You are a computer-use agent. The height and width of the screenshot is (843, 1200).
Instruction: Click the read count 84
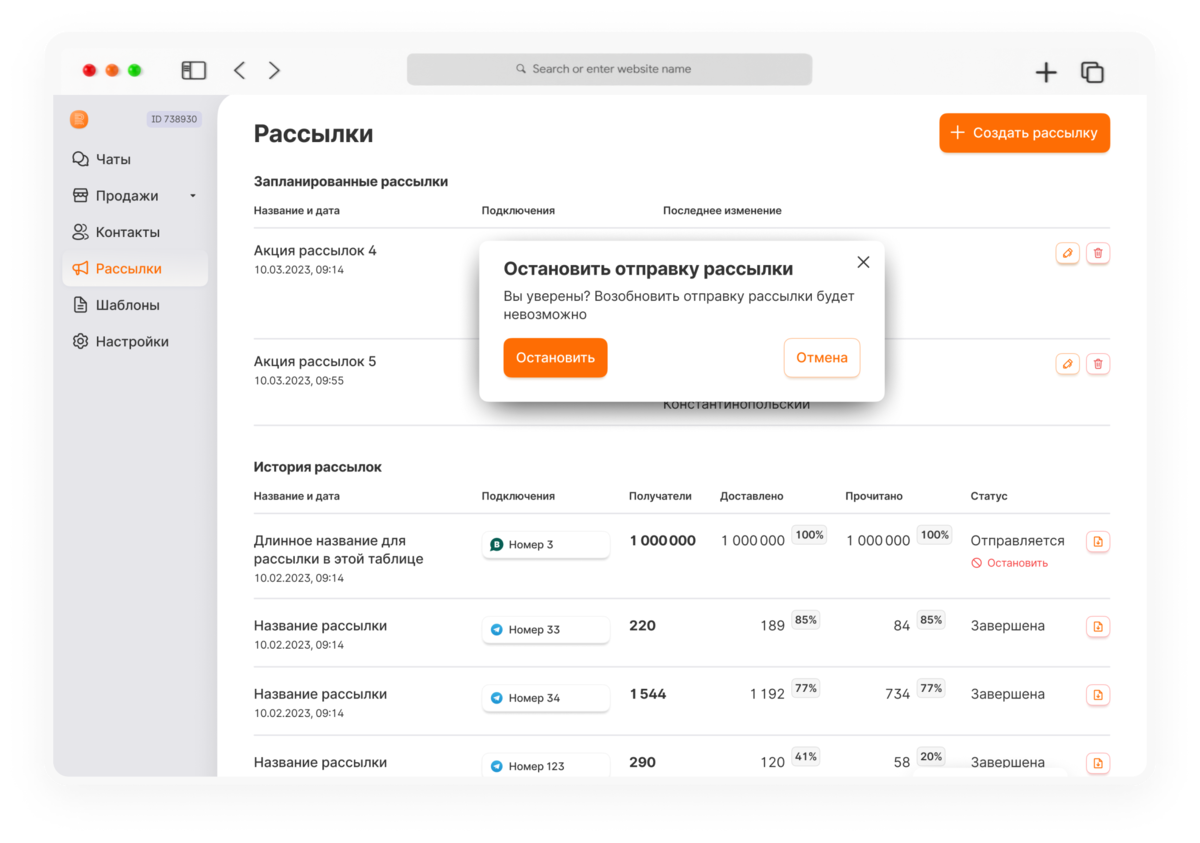click(902, 625)
